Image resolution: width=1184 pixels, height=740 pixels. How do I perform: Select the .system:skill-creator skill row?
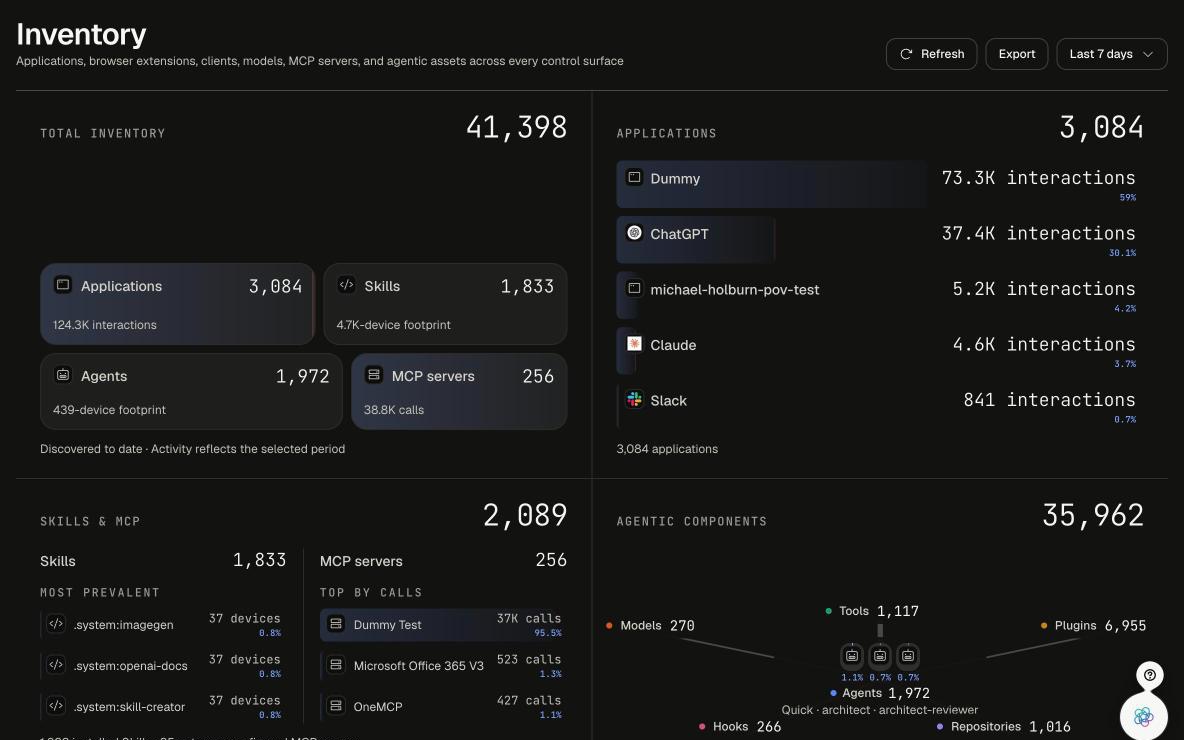[x=163, y=706]
